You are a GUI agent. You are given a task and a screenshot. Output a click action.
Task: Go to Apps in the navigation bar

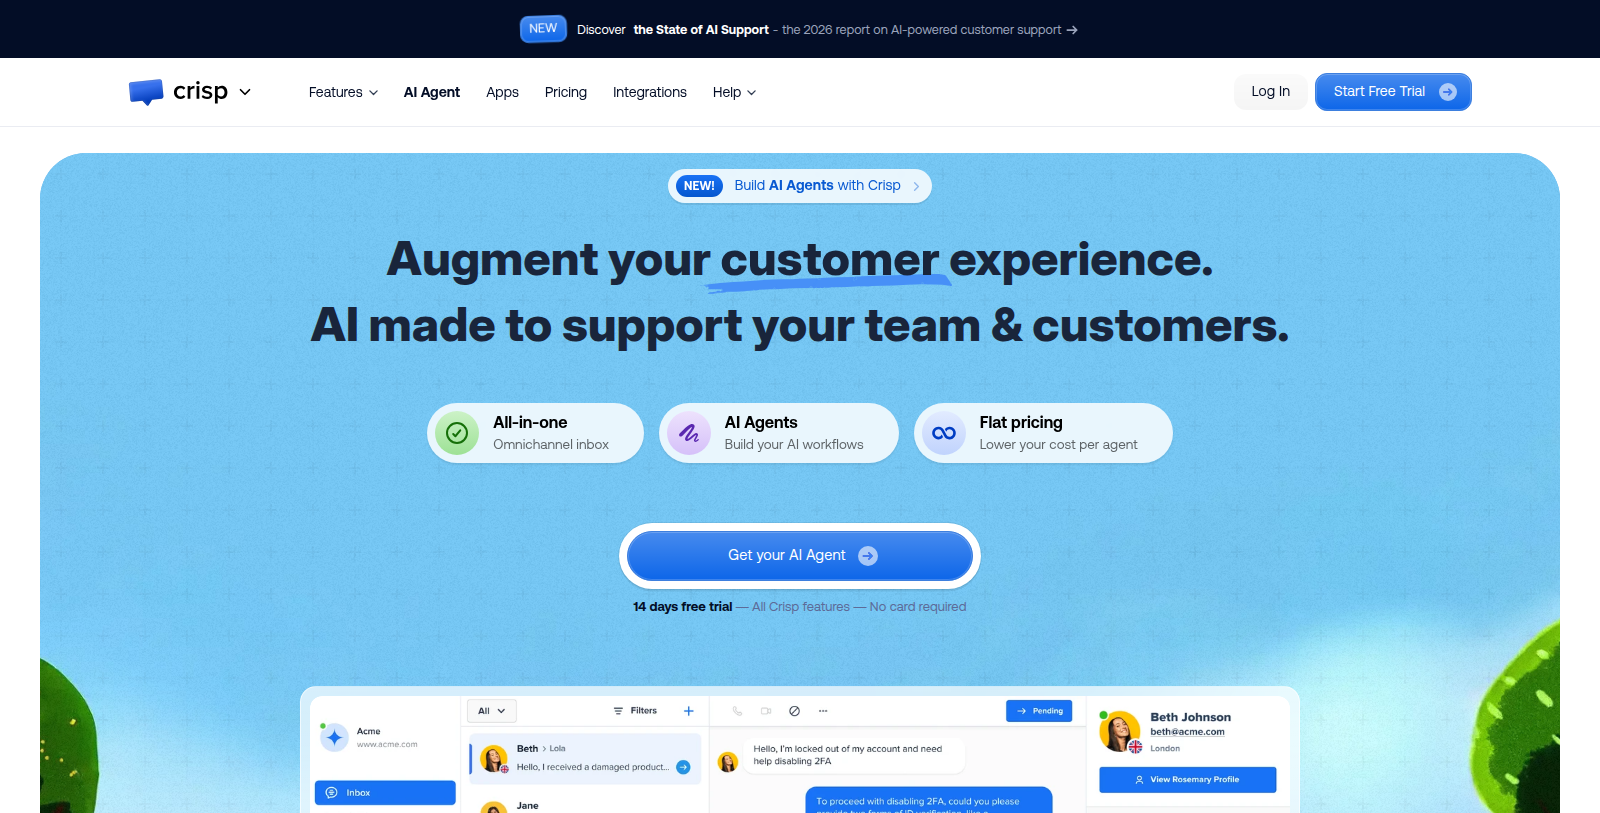pos(502,92)
